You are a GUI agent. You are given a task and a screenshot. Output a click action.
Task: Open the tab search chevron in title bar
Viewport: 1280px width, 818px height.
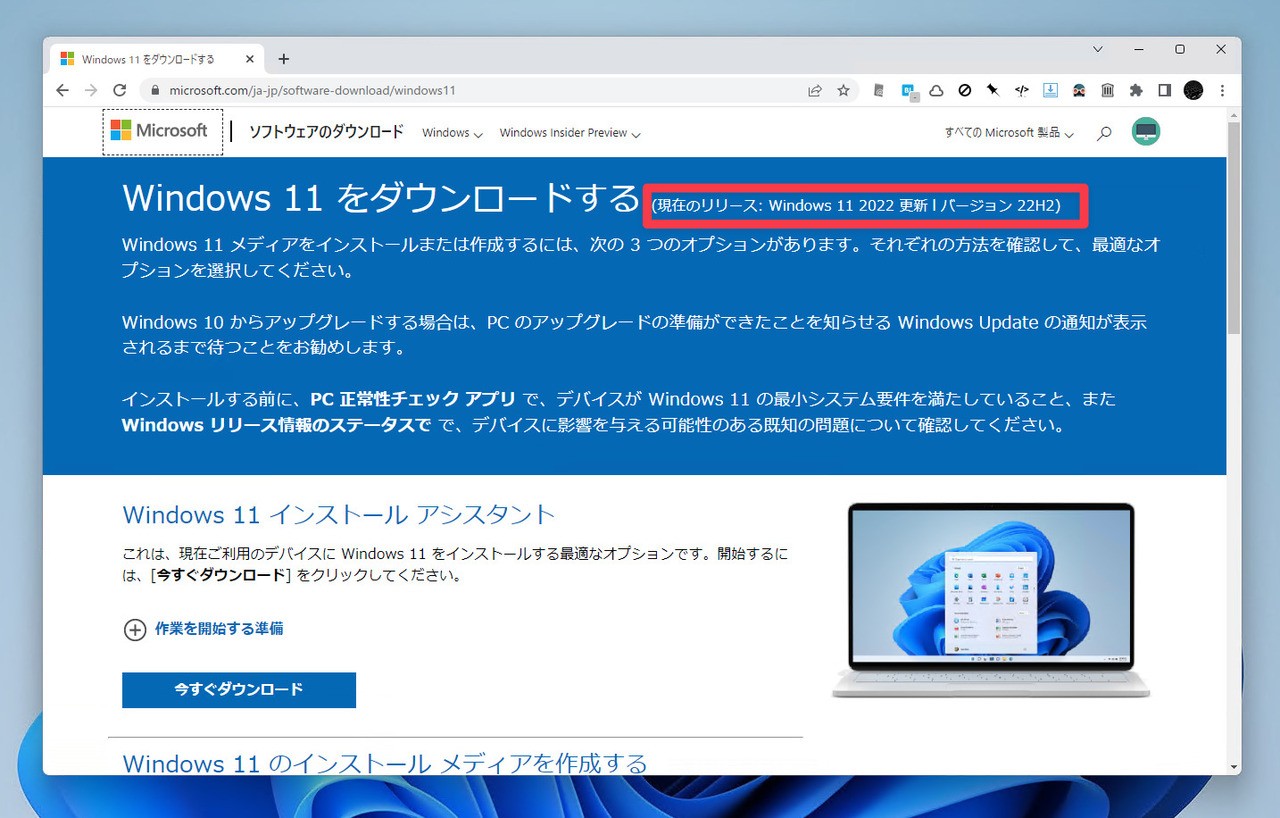(1098, 49)
